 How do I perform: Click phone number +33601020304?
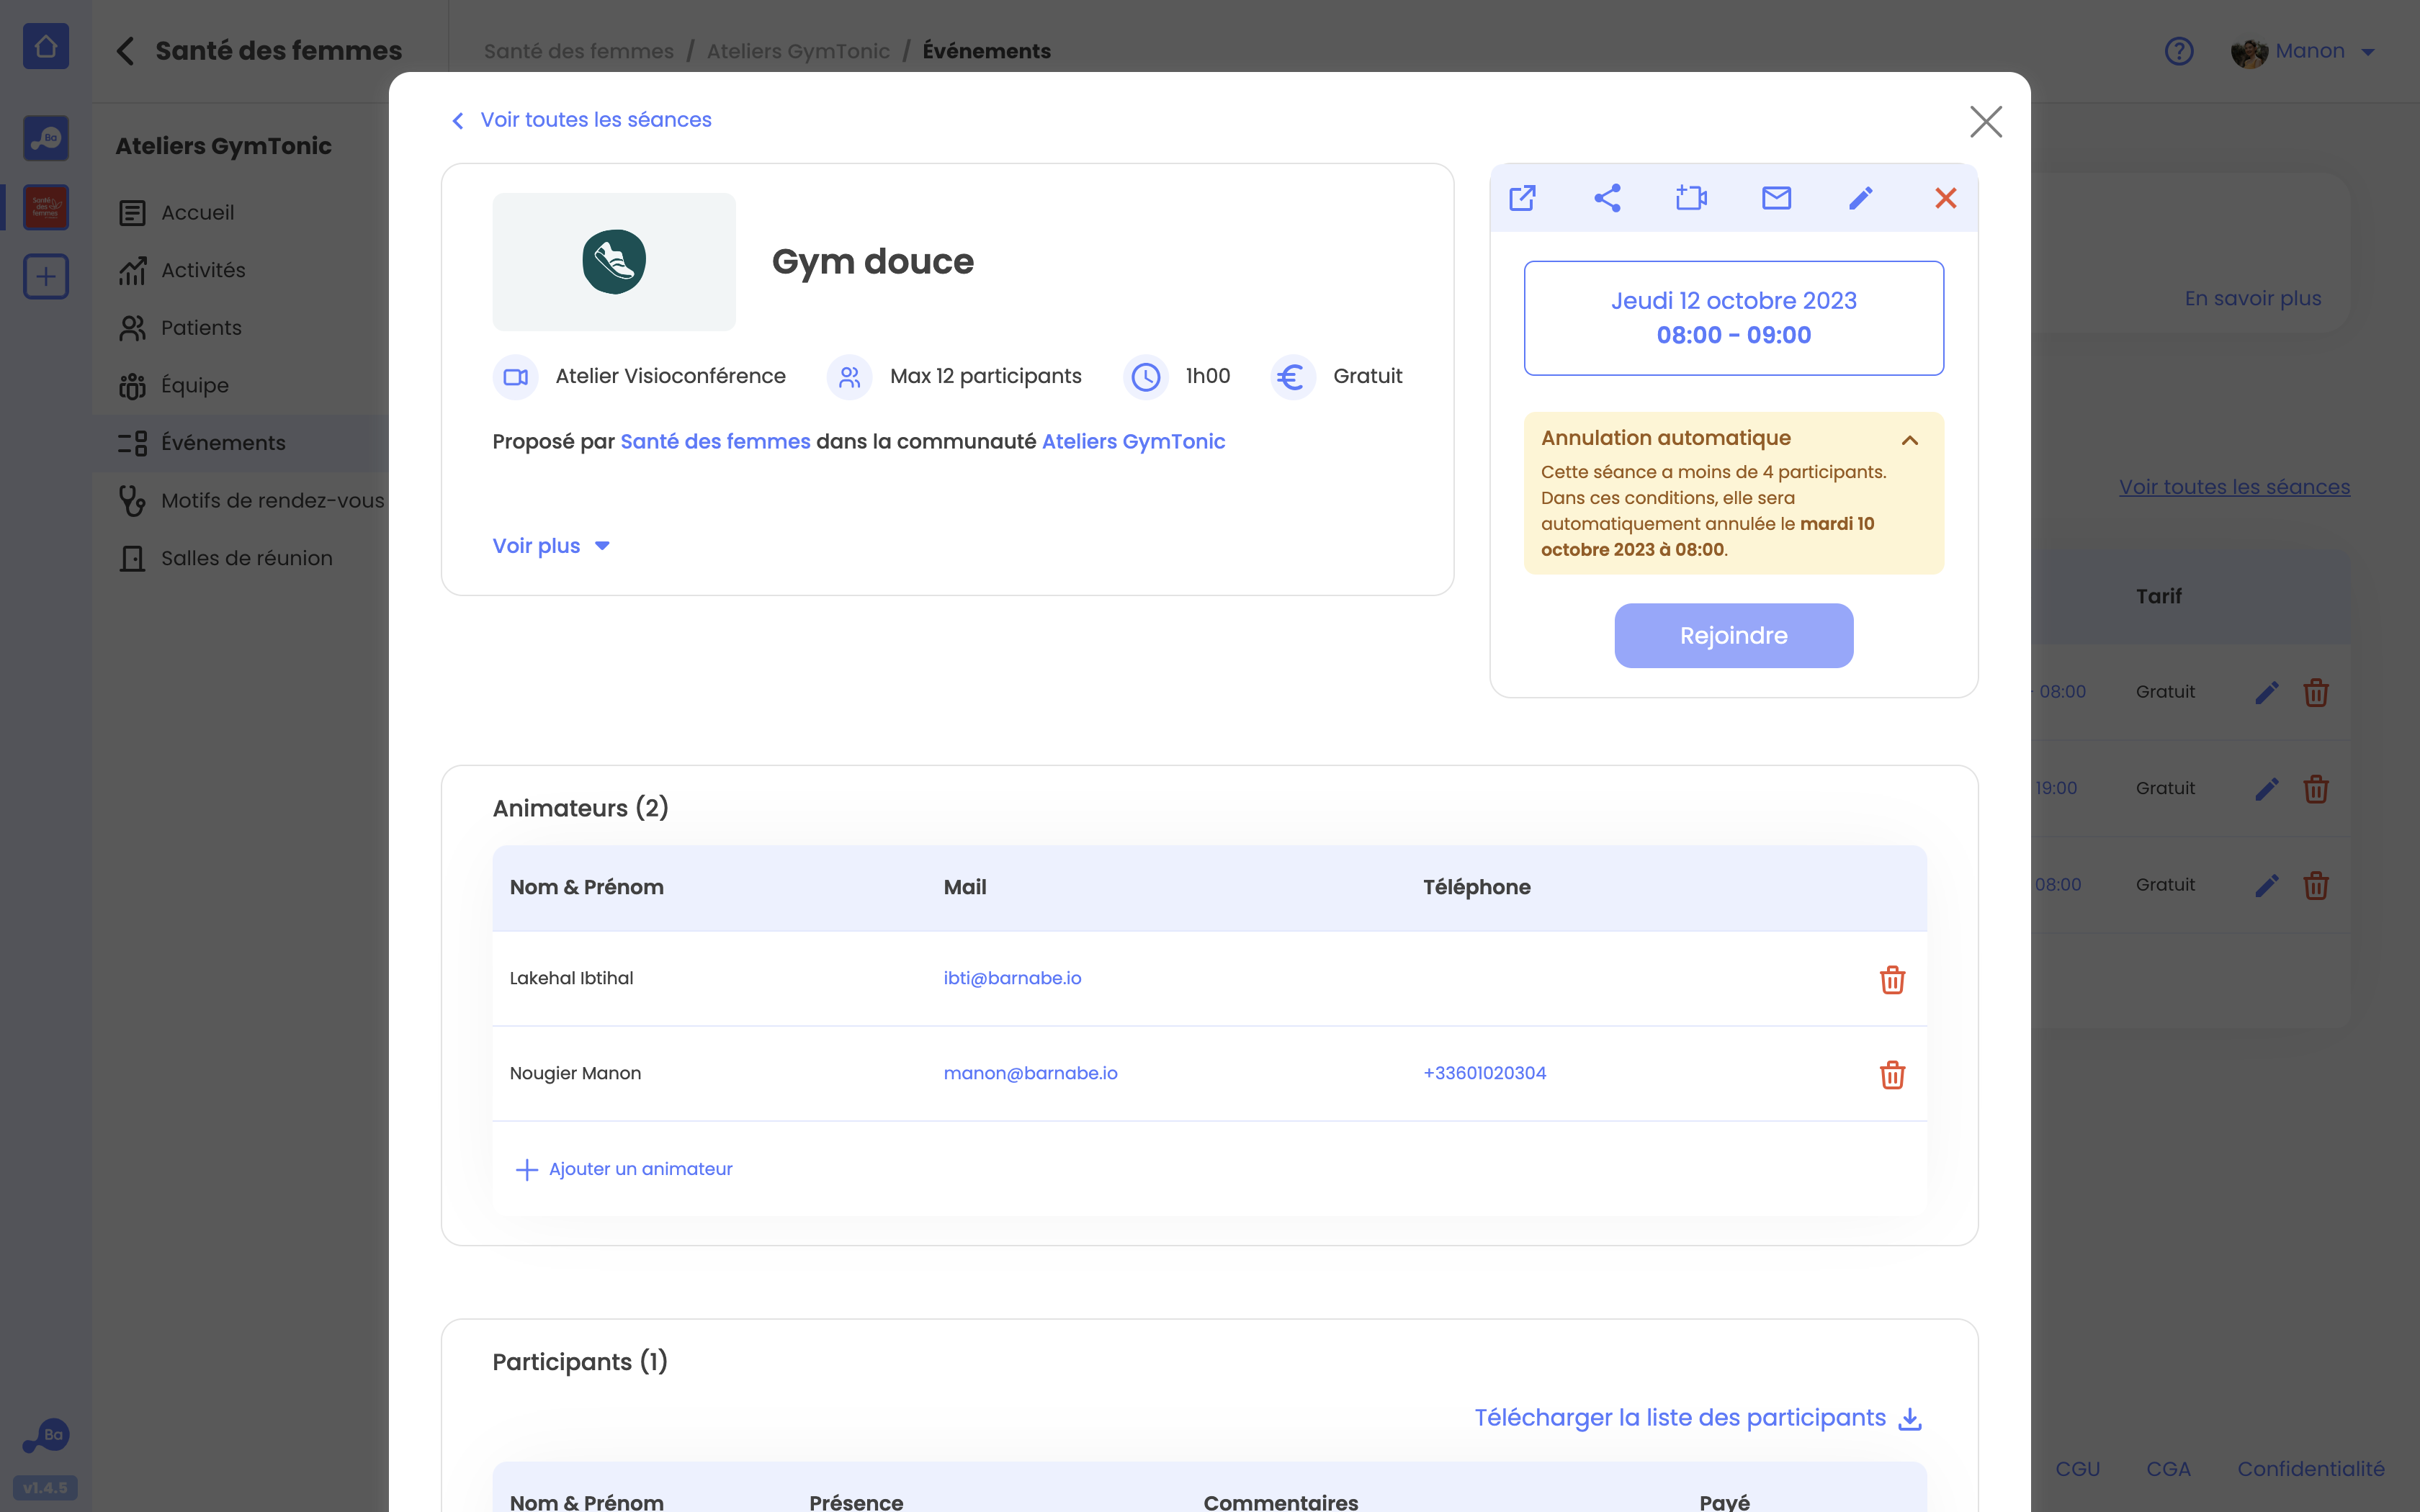(x=1484, y=1073)
